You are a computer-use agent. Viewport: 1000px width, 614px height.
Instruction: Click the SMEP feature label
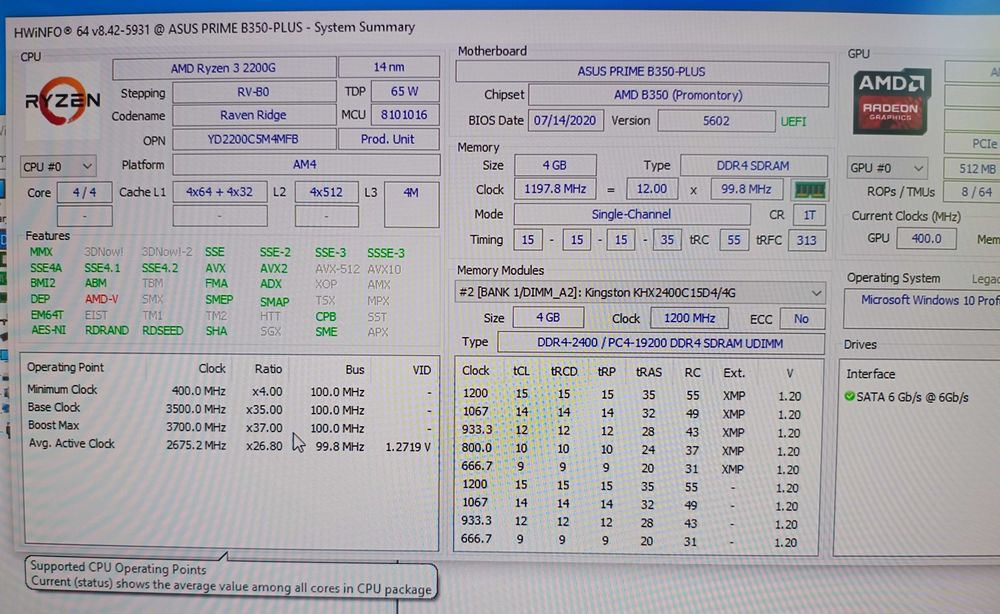click(219, 299)
